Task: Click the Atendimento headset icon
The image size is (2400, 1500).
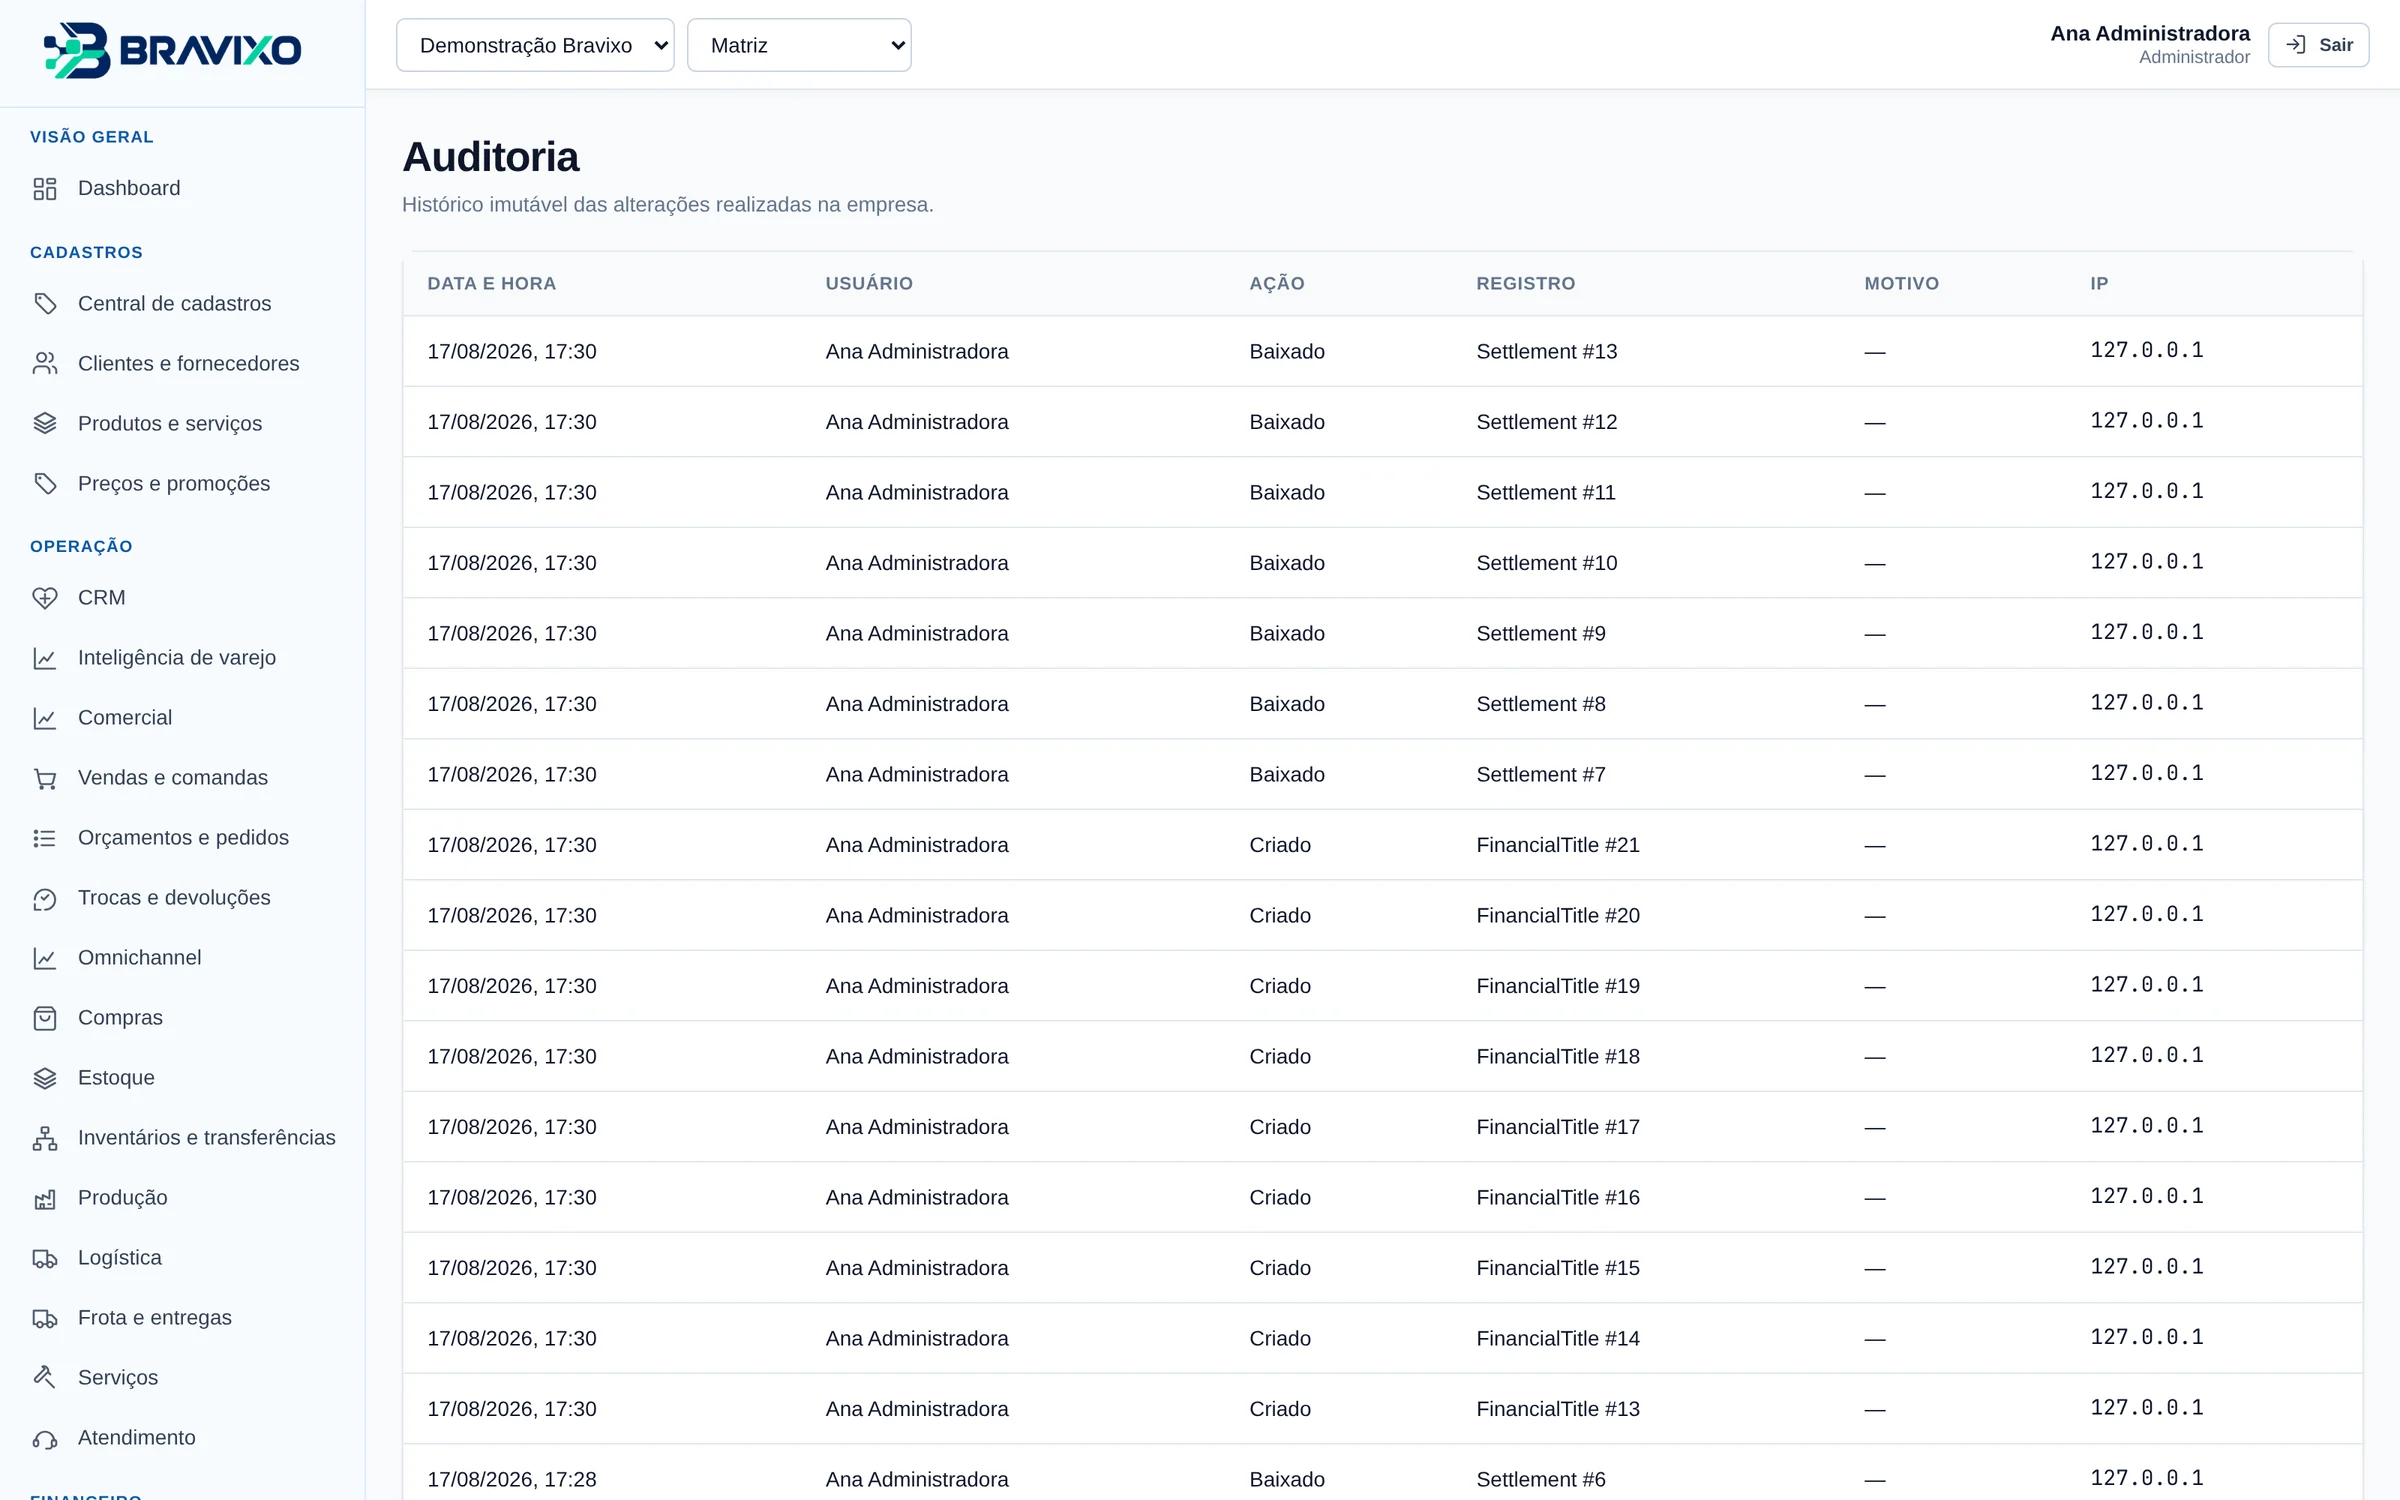Action: (45, 1438)
